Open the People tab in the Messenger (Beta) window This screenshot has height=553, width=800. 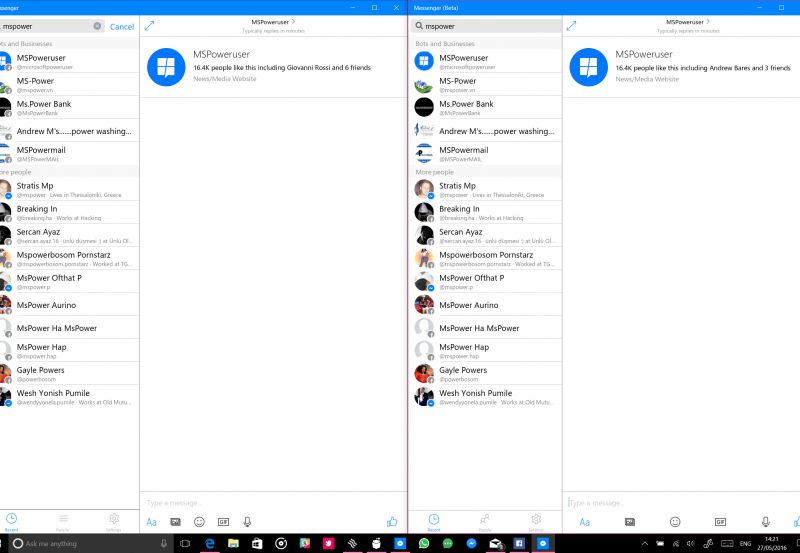485,522
